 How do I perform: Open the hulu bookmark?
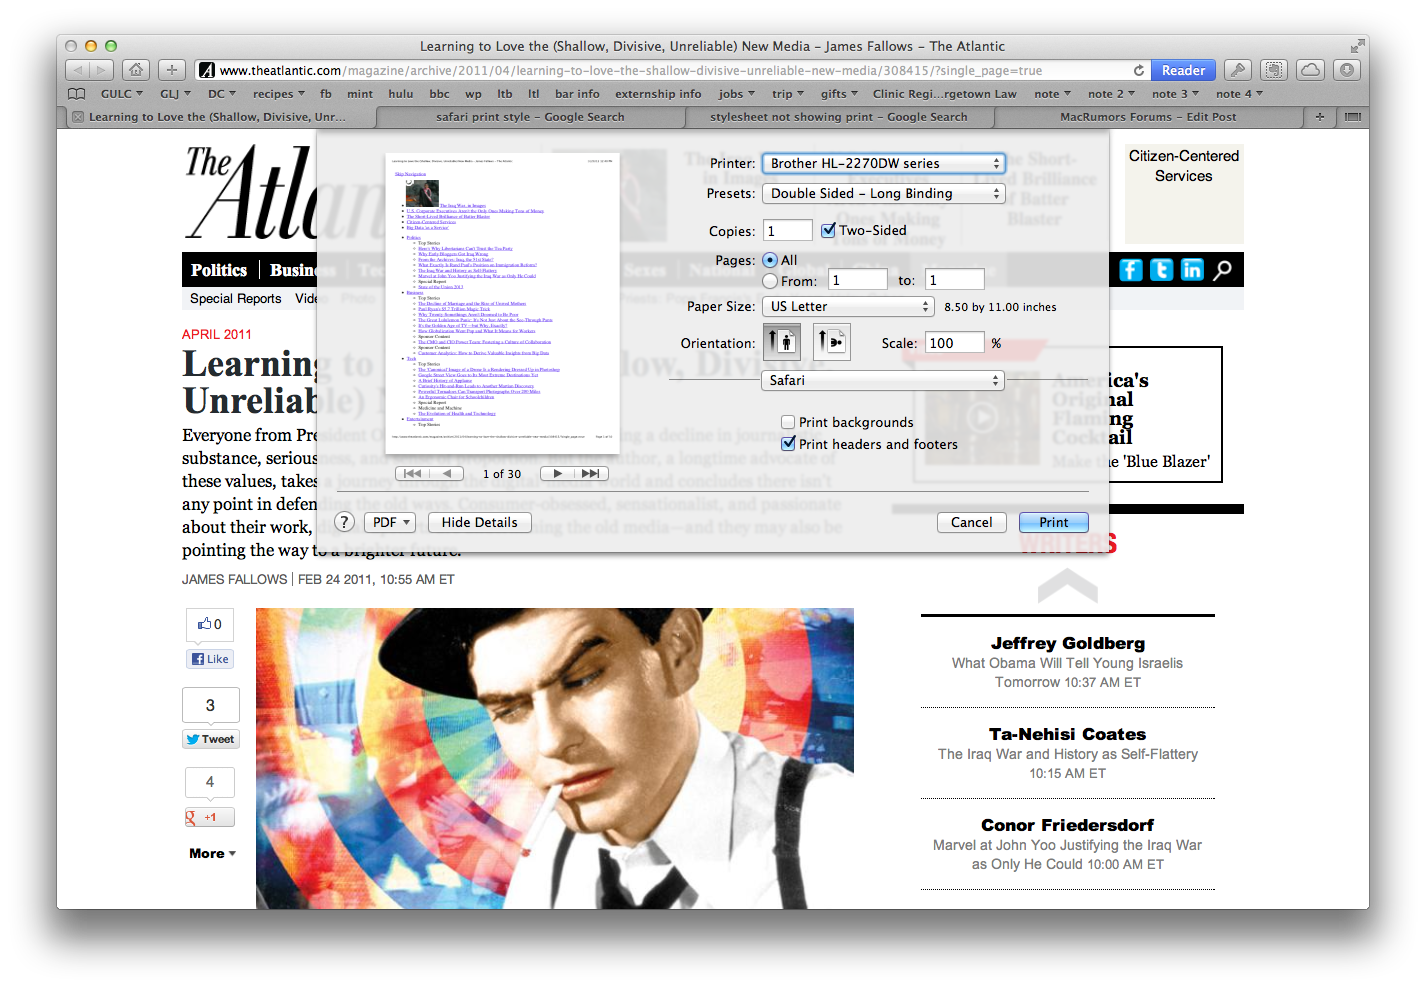(x=401, y=94)
